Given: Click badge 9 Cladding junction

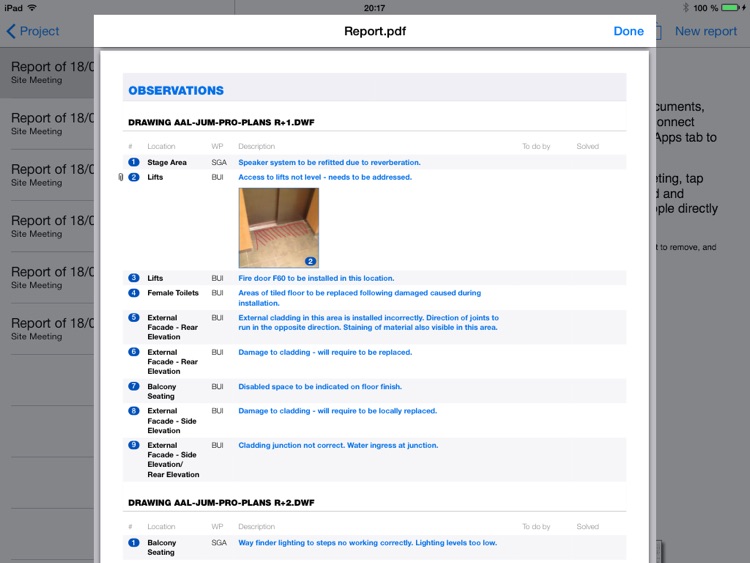Looking at the screenshot, I should tap(134, 445).
